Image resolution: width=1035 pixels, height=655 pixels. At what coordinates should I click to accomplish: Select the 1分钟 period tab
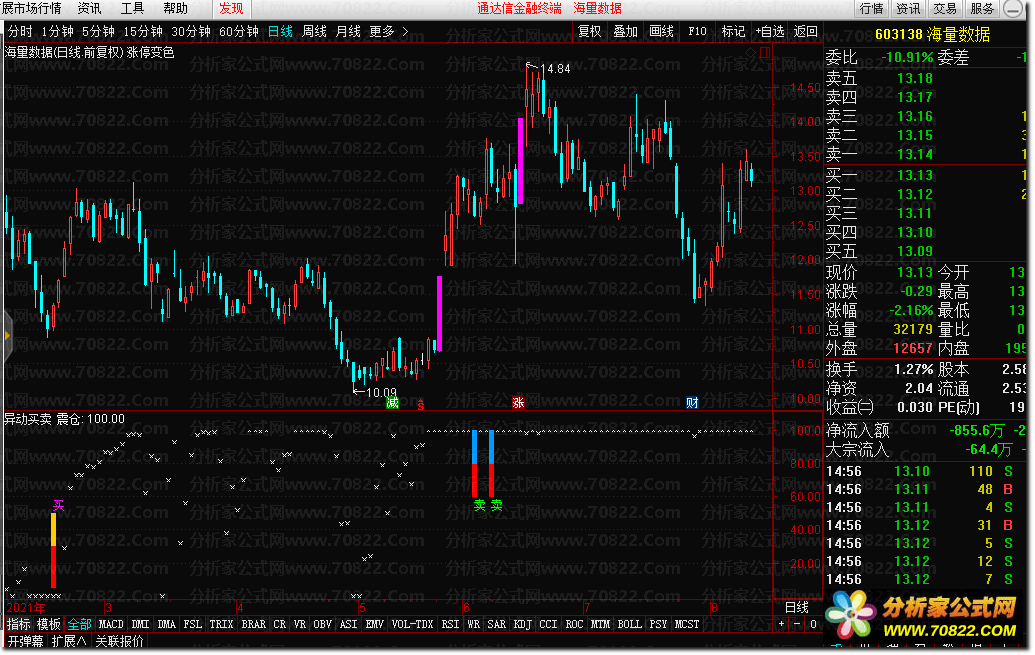coord(57,32)
